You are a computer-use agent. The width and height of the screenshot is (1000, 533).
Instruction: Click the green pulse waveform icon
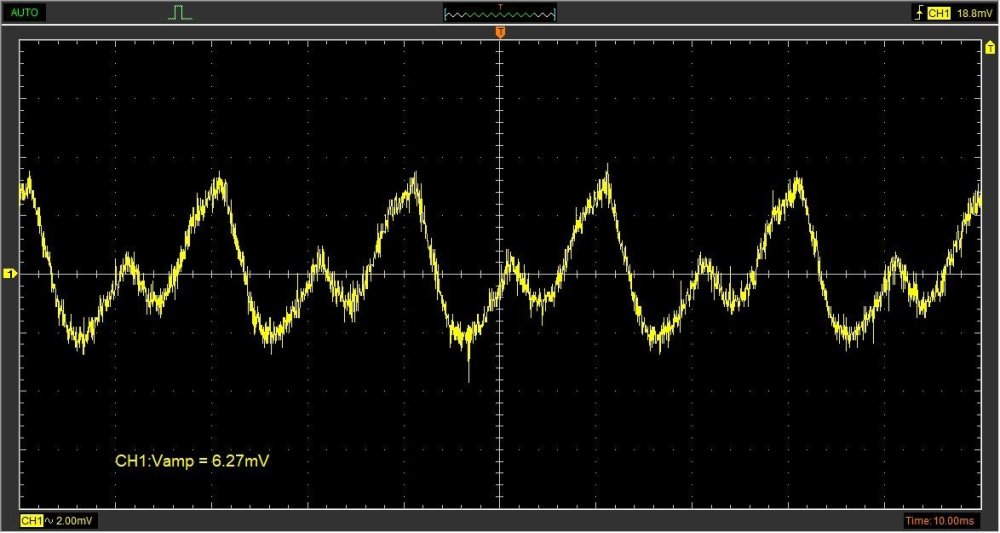point(180,13)
